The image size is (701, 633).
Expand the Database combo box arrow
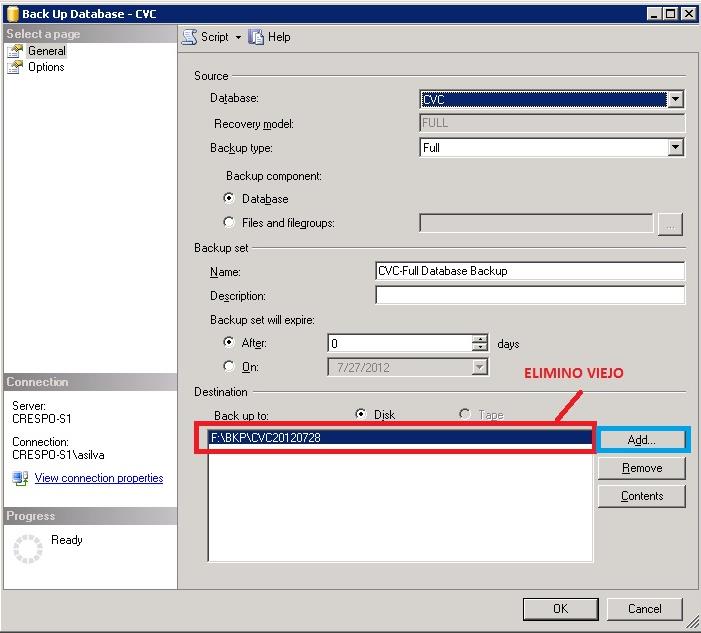(676, 99)
